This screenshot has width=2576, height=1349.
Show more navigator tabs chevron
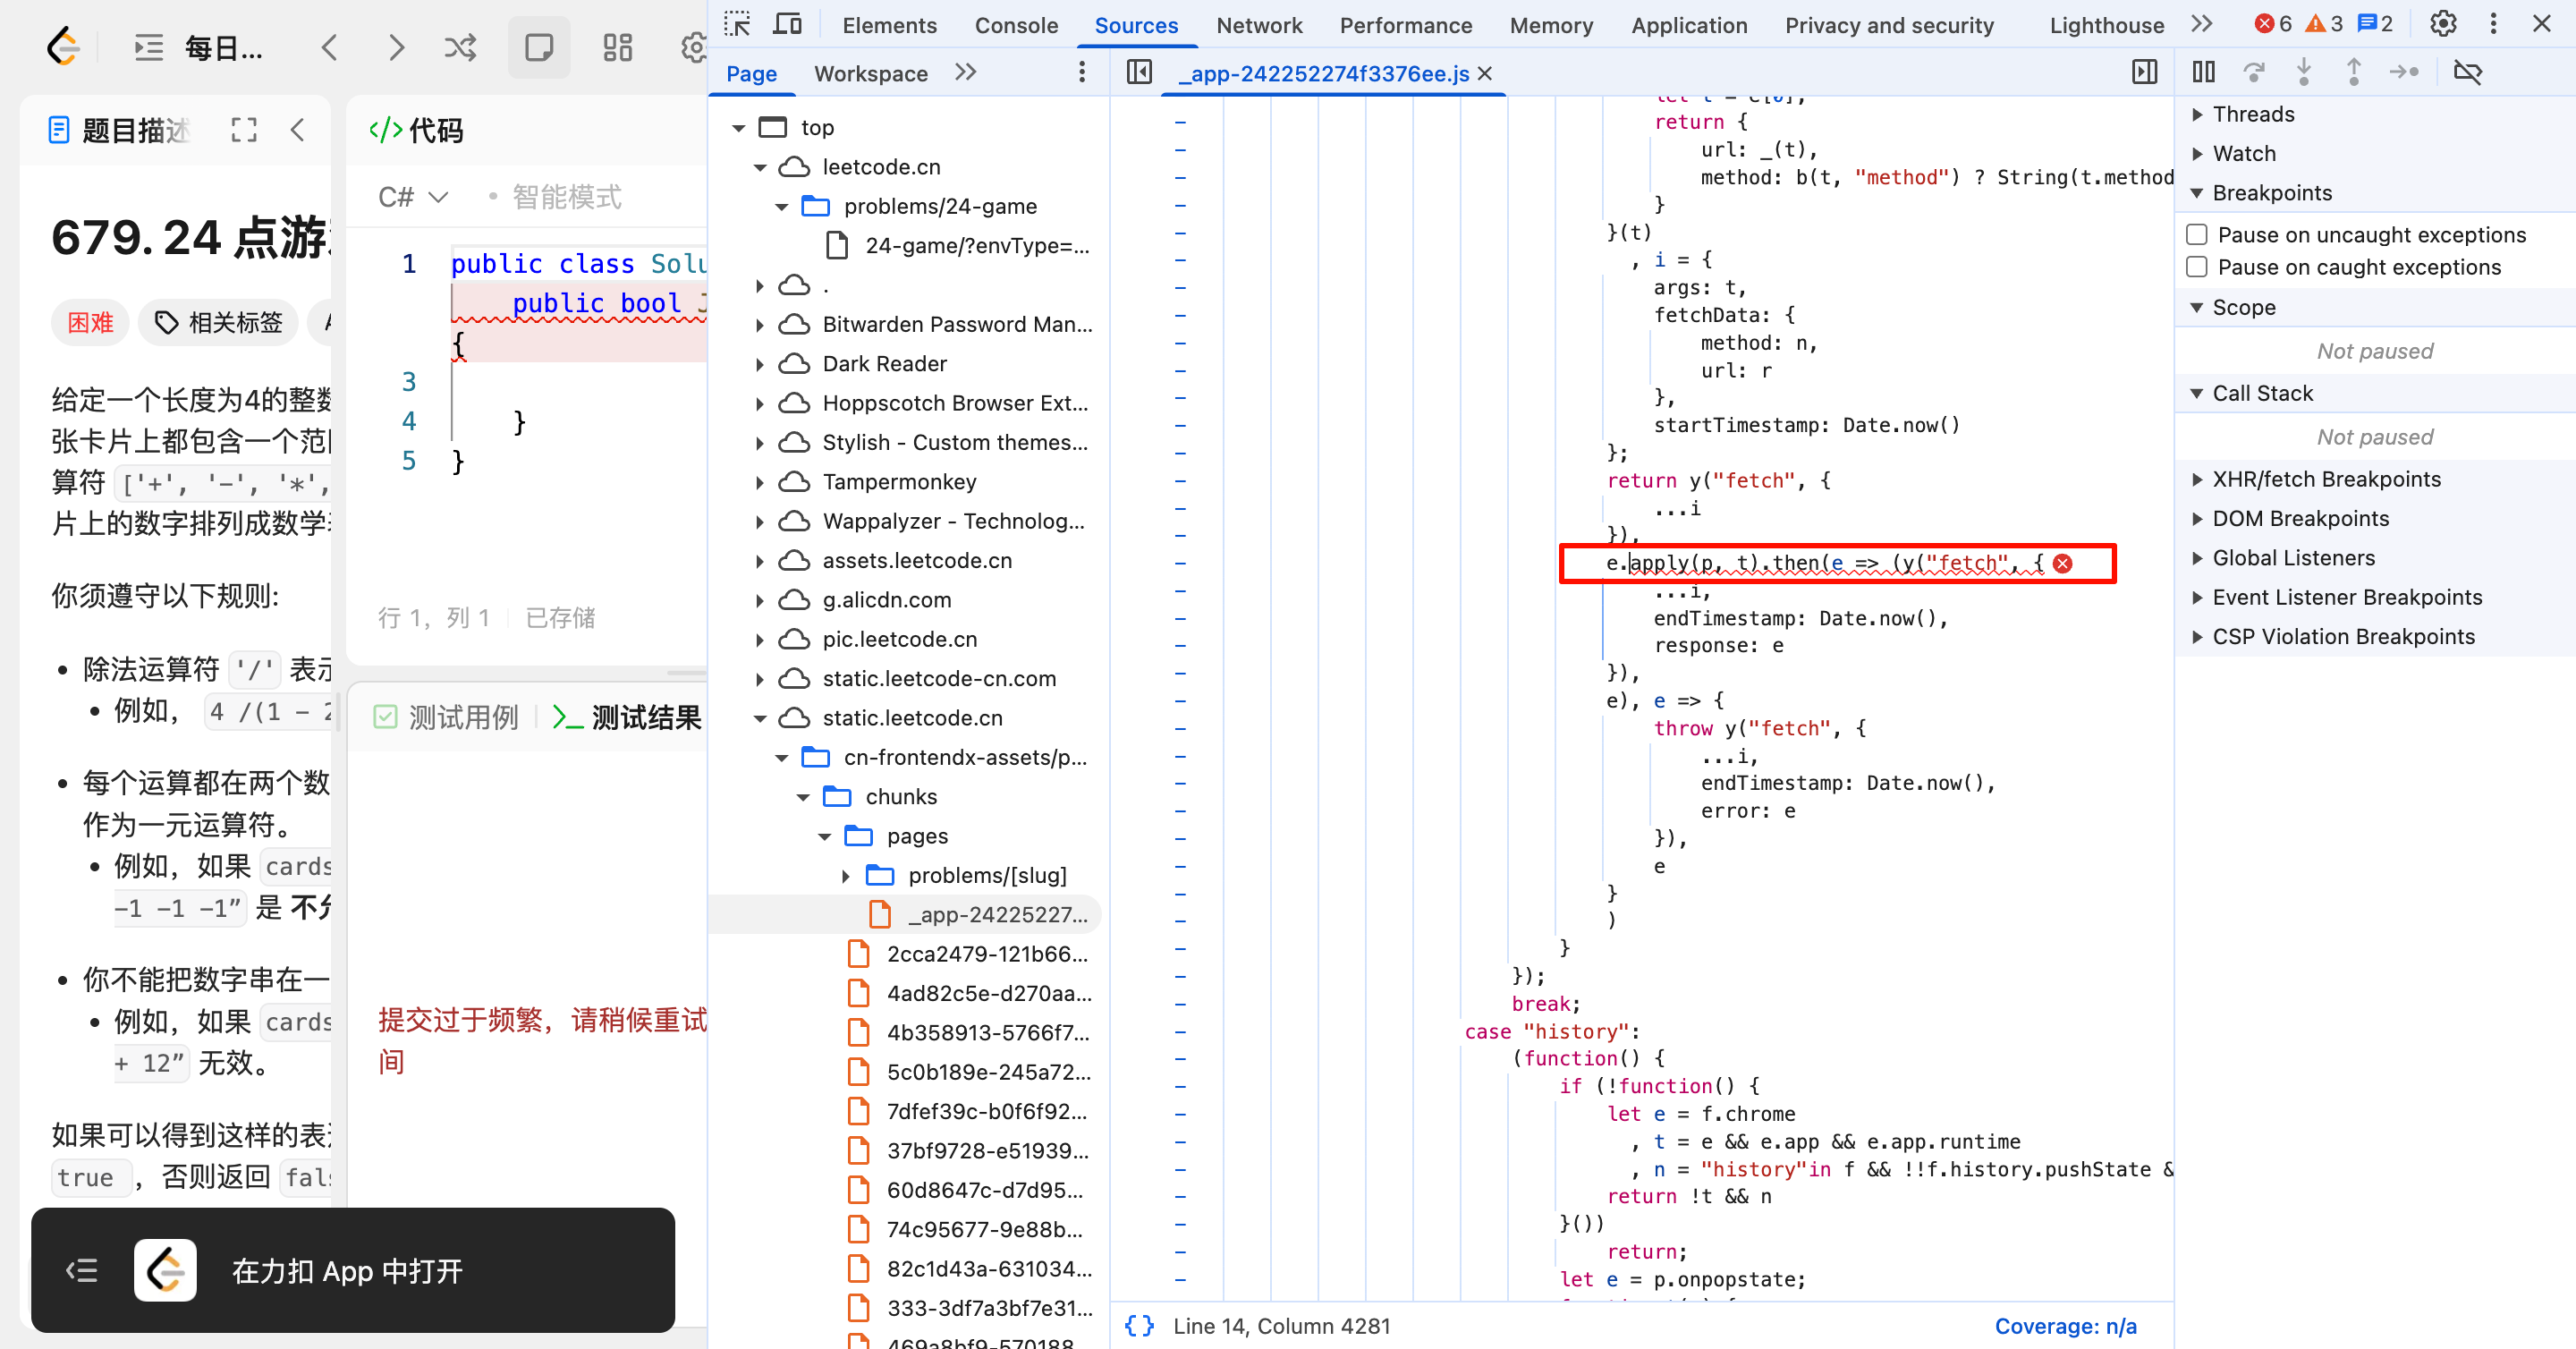(965, 72)
